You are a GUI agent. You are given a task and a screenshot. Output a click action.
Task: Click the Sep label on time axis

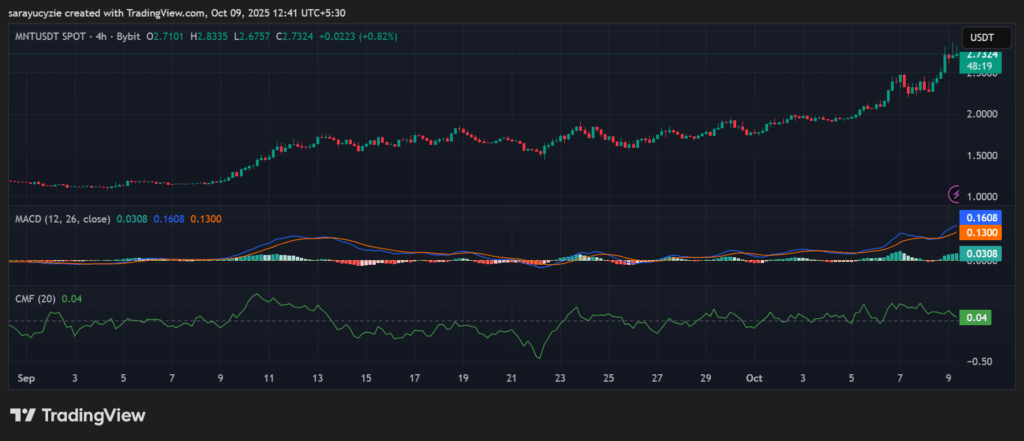point(26,380)
